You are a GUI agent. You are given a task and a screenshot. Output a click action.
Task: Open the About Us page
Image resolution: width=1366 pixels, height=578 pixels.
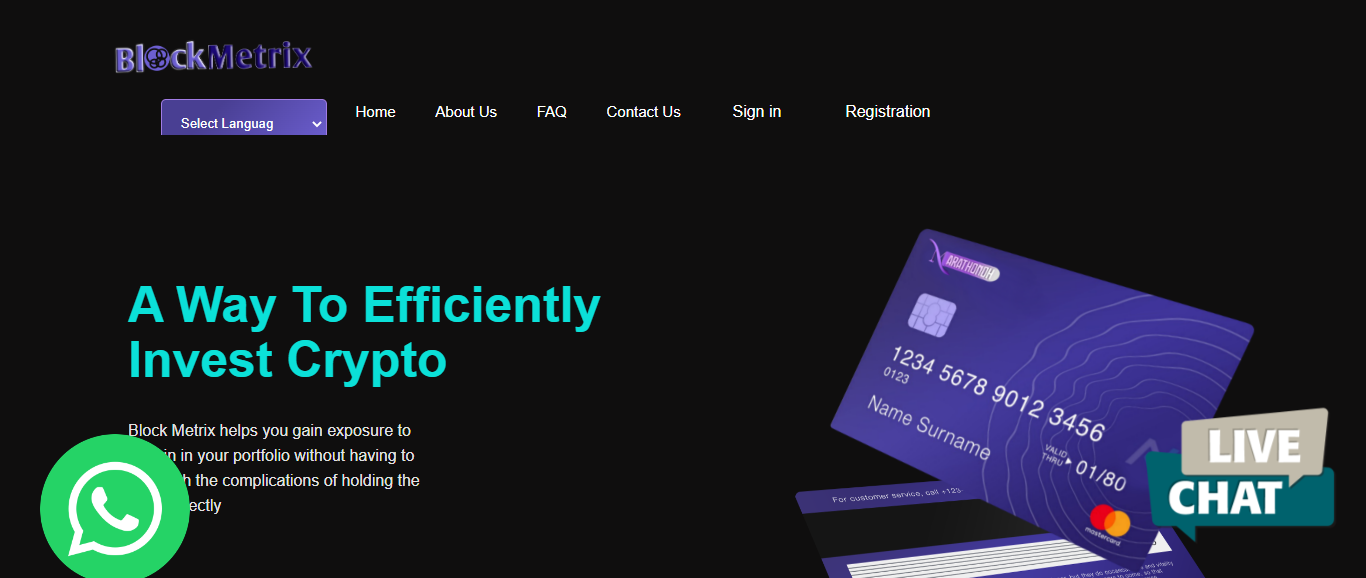click(x=466, y=112)
